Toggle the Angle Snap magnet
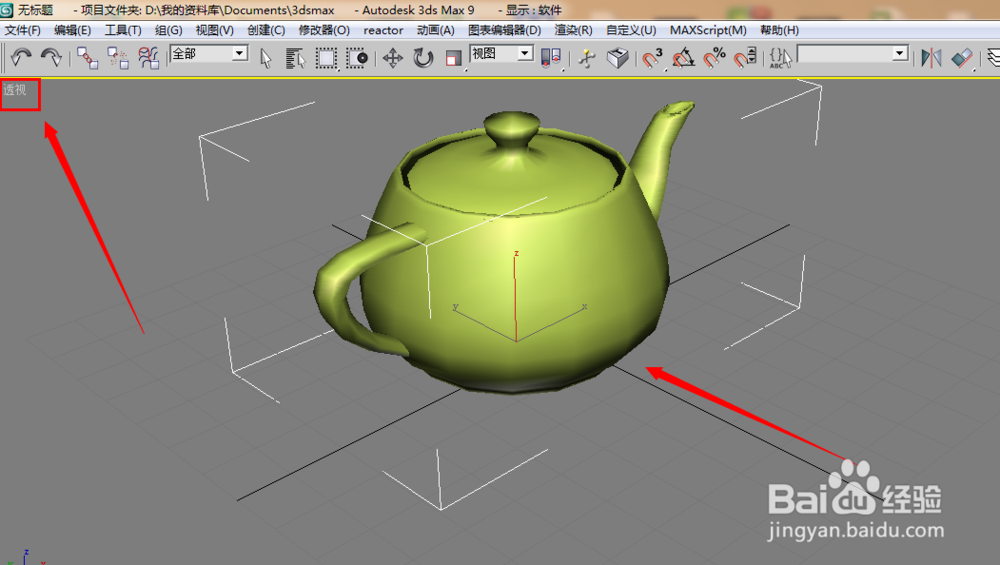 point(683,58)
